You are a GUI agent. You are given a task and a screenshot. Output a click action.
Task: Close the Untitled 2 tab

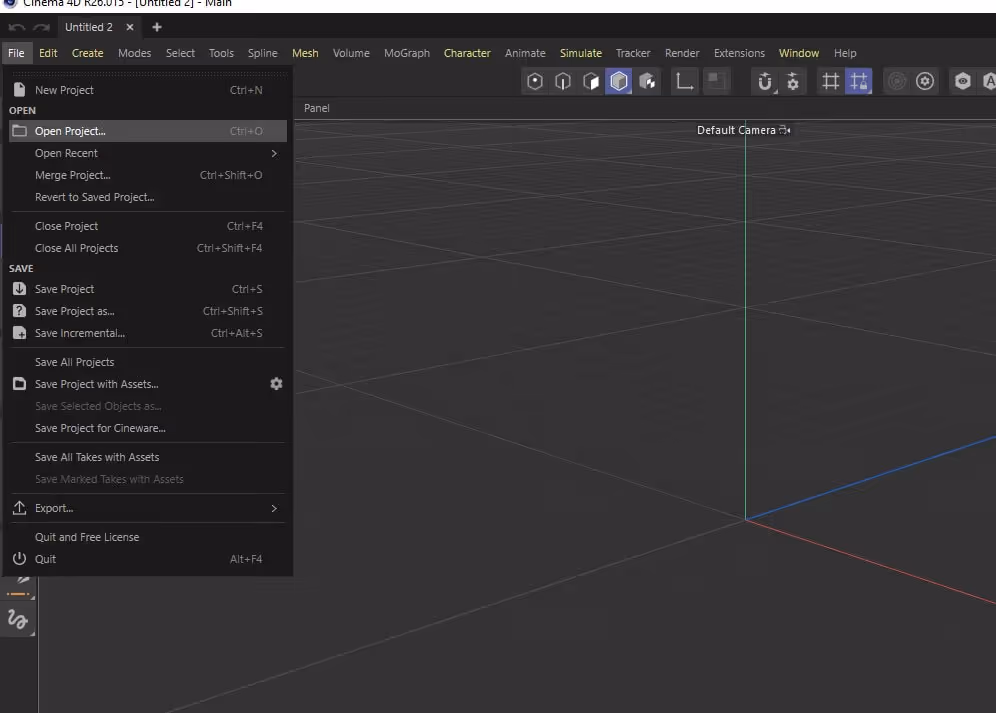click(x=130, y=27)
